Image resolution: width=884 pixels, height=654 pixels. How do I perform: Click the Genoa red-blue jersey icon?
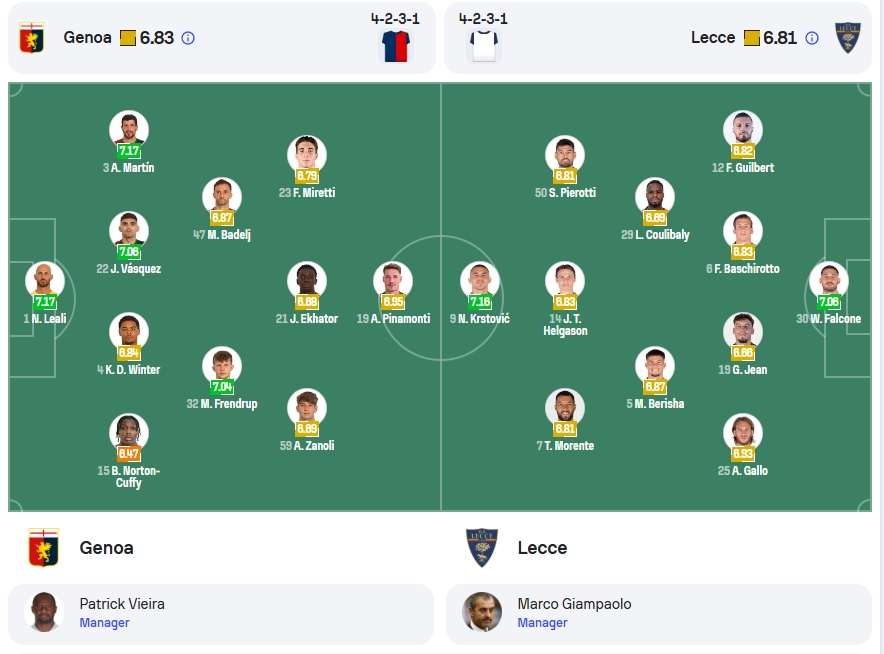[x=395, y=46]
